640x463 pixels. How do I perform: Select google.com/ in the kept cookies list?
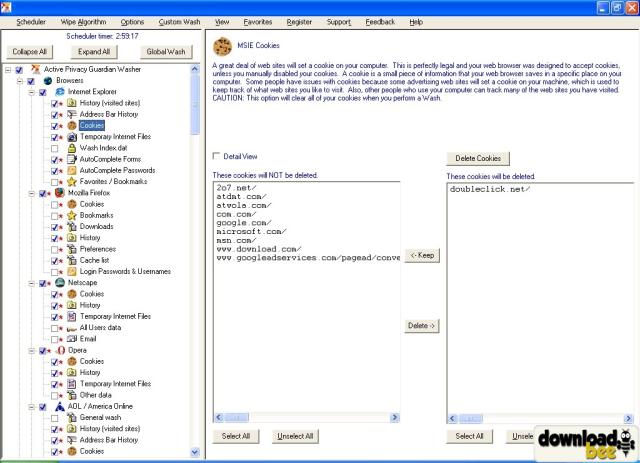coord(244,223)
